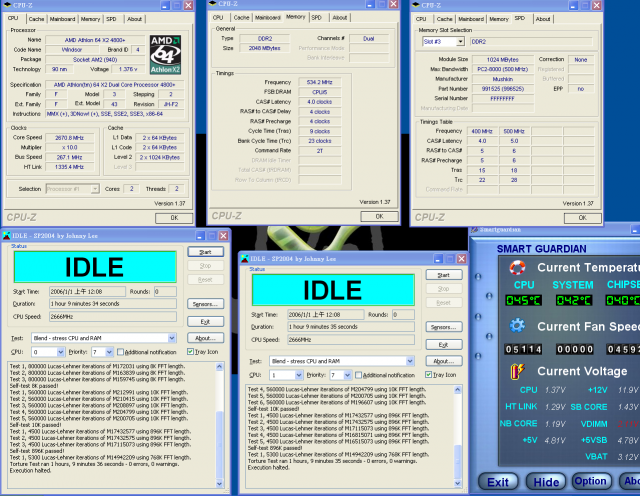The width and height of the screenshot is (640, 496).
Task: Click Exit in left SP2004 window
Action: (x=205, y=322)
